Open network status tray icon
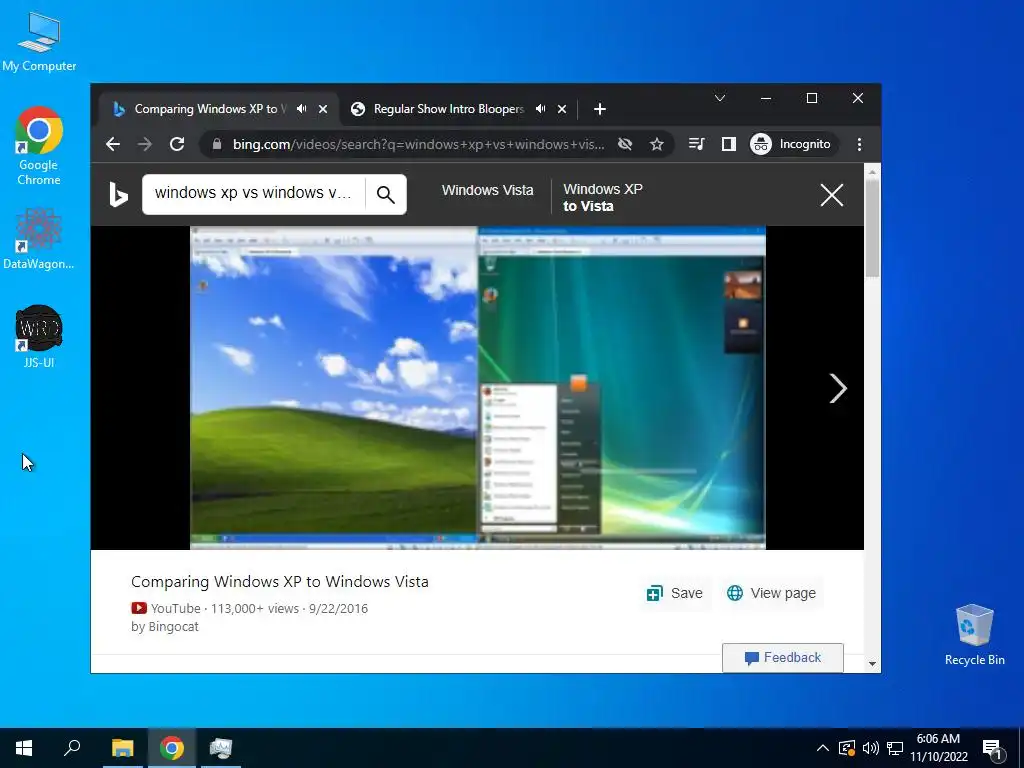Screen dimensions: 1024x768 pos(895,748)
